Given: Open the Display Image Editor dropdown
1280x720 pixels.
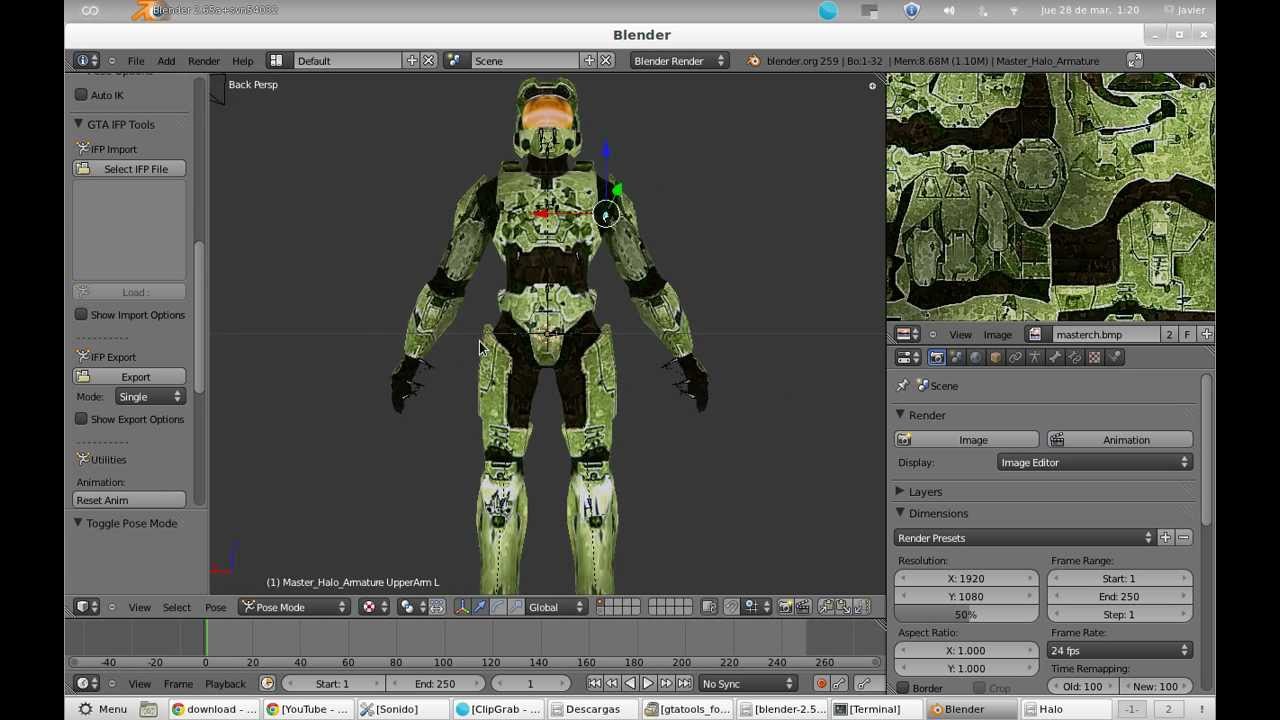Looking at the screenshot, I should click(x=1095, y=463).
